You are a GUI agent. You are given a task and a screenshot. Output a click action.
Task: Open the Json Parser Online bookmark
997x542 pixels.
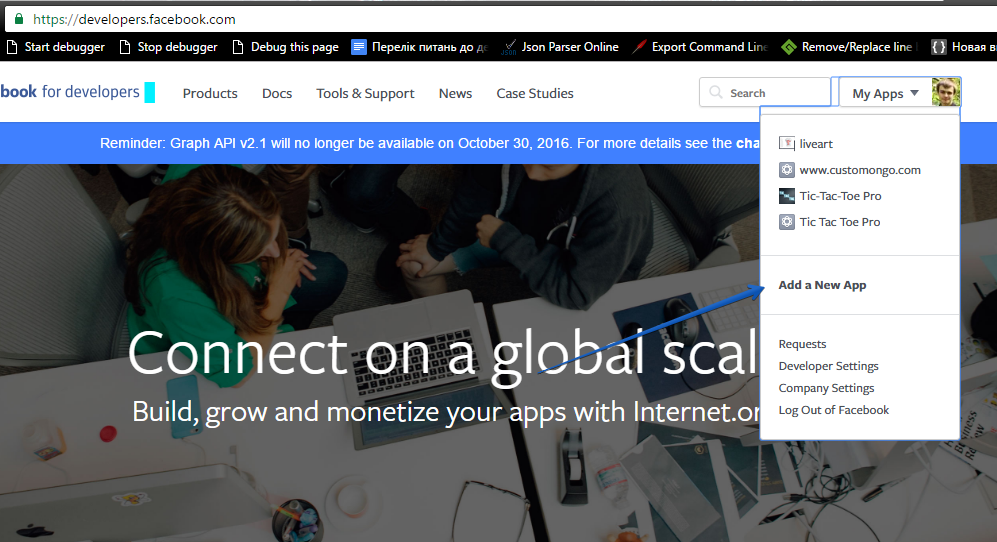pyautogui.click(x=560, y=47)
